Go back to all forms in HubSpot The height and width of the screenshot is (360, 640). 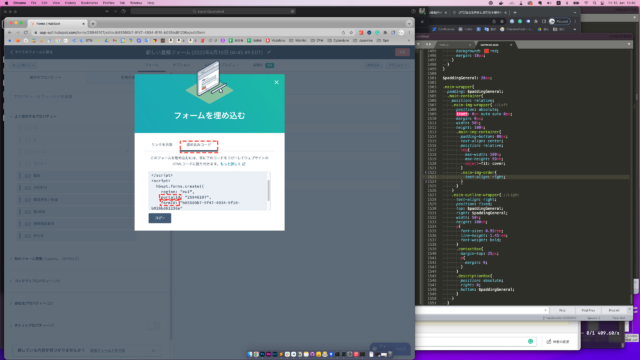[x=32, y=52]
